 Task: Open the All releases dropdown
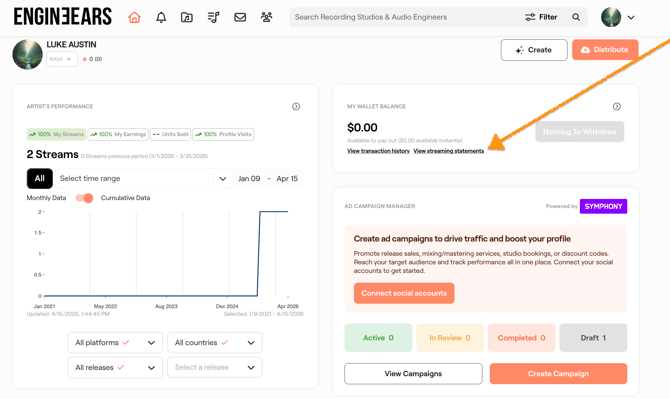[115, 367]
